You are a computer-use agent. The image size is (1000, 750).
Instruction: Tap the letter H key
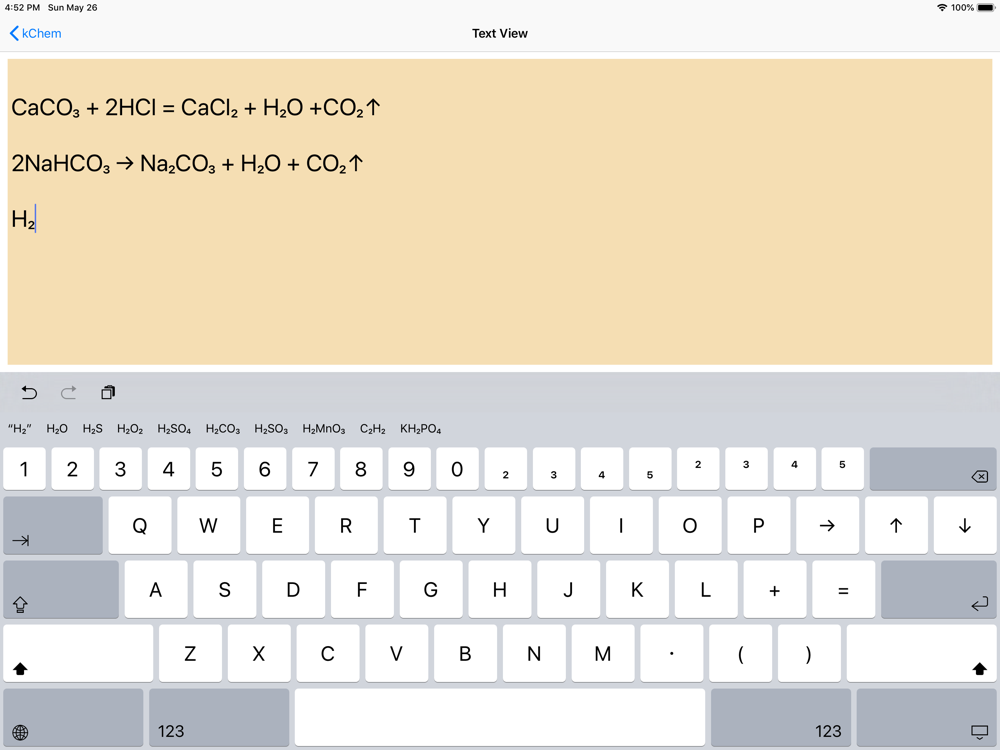click(x=499, y=589)
